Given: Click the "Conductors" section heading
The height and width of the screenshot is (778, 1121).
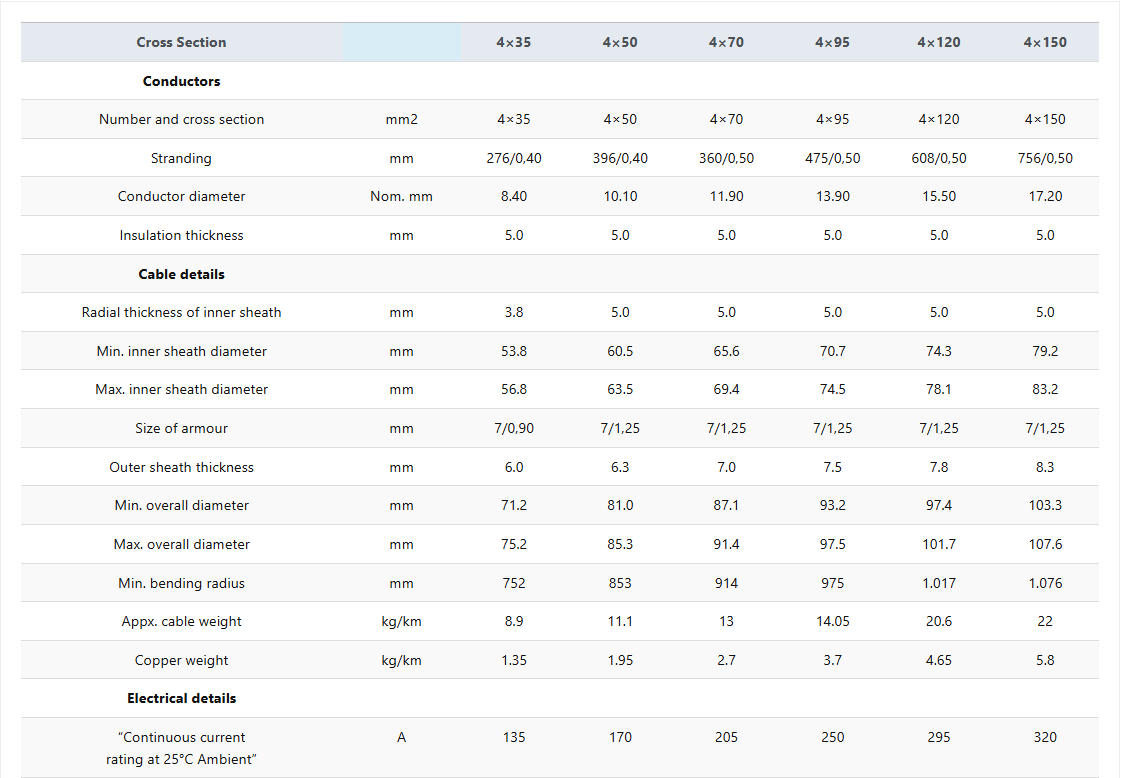Looking at the screenshot, I should pos(181,81).
